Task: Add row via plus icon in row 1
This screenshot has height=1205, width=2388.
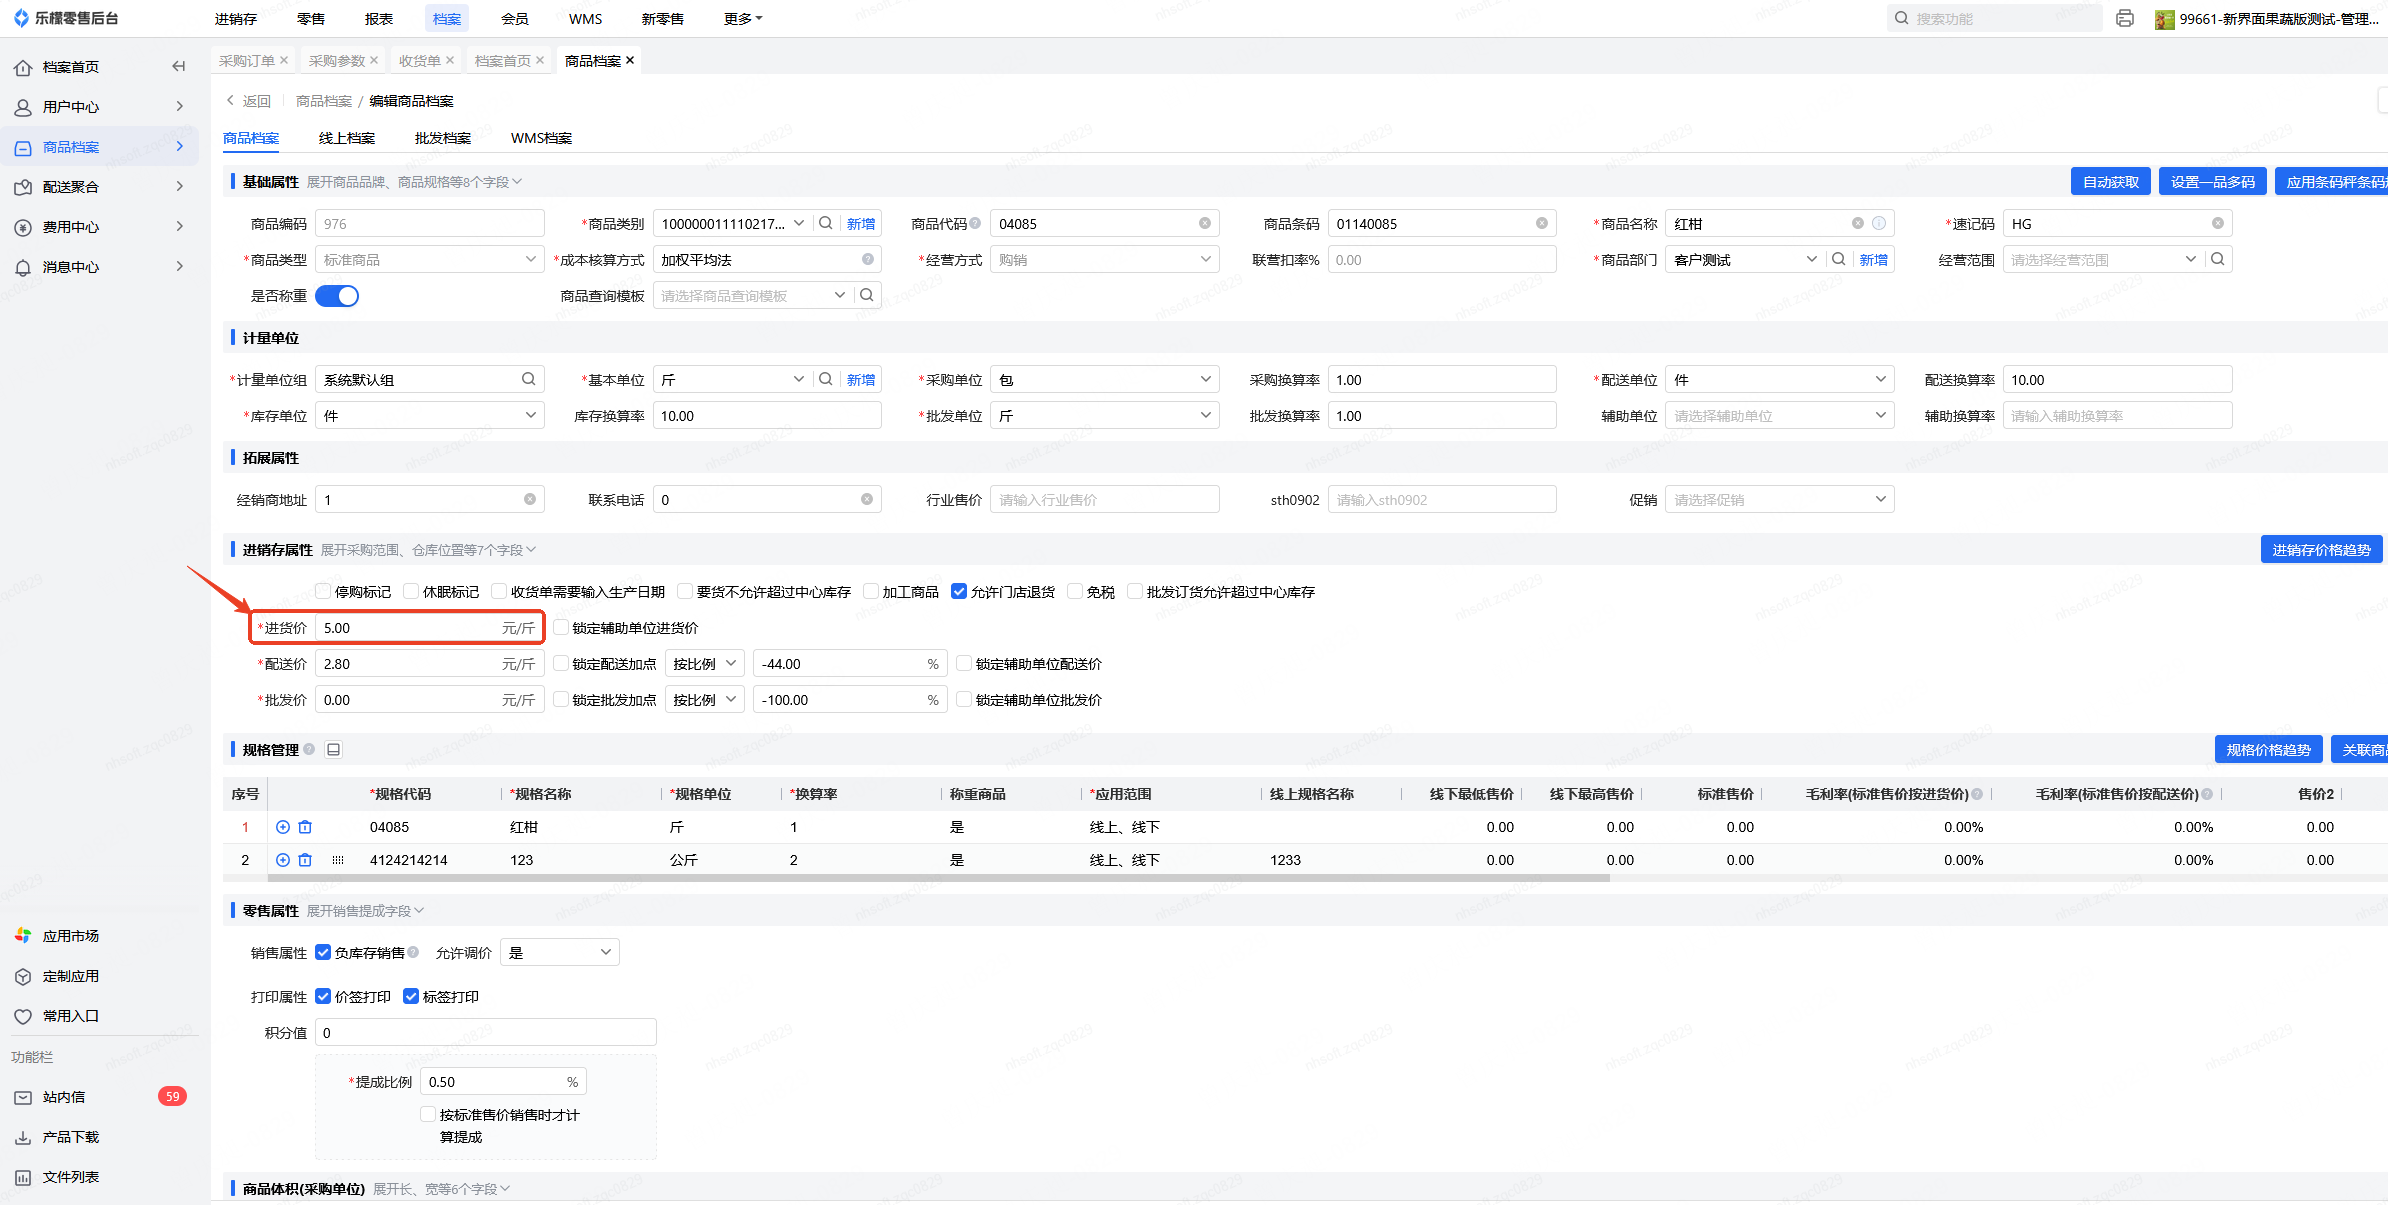Action: (x=283, y=827)
